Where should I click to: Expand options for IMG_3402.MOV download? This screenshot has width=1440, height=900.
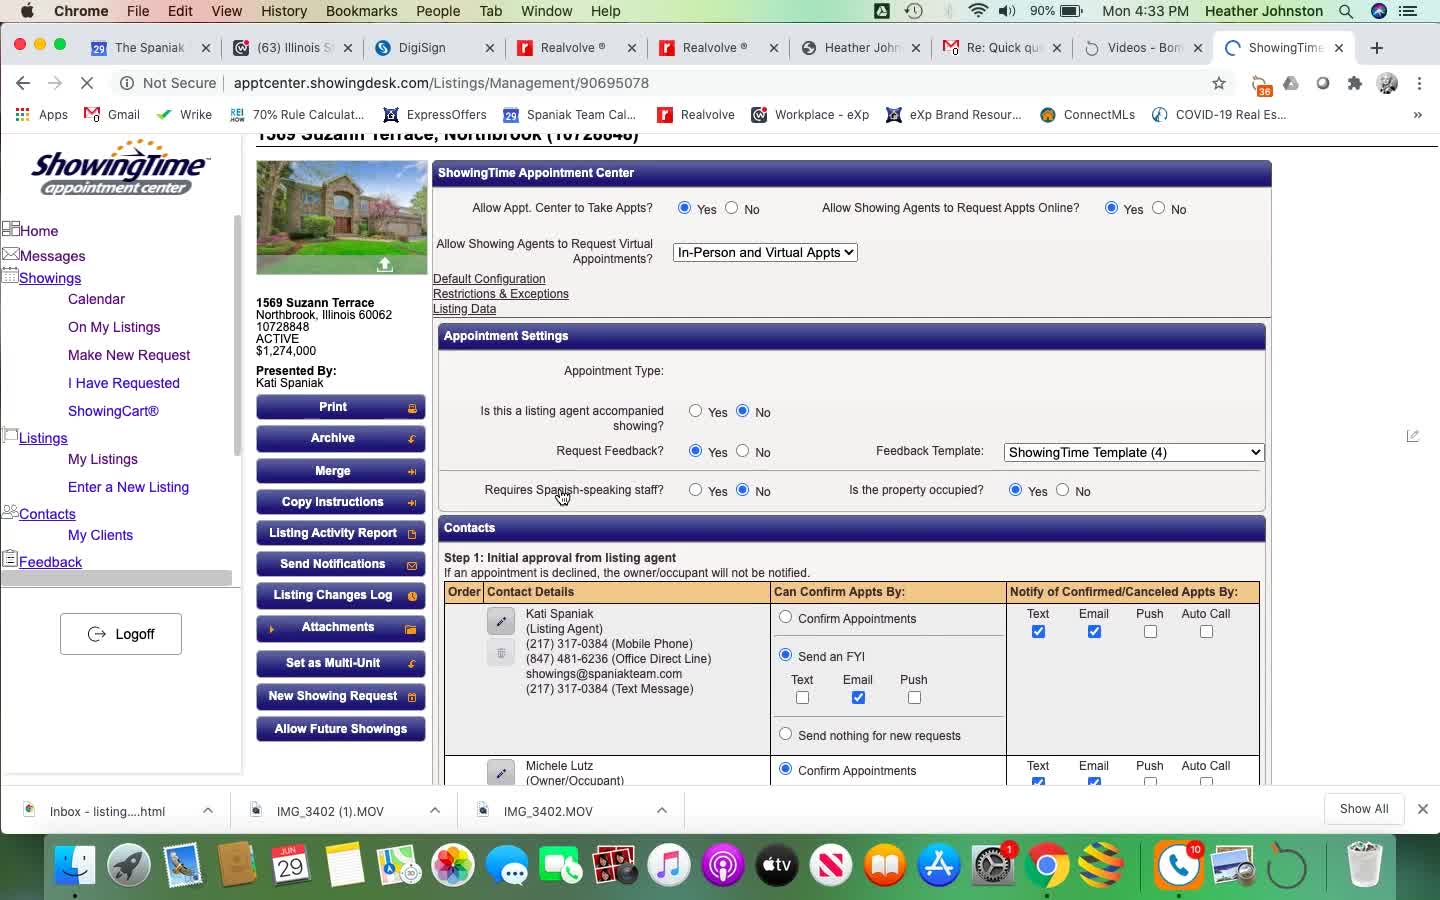[x=662, y=810]
